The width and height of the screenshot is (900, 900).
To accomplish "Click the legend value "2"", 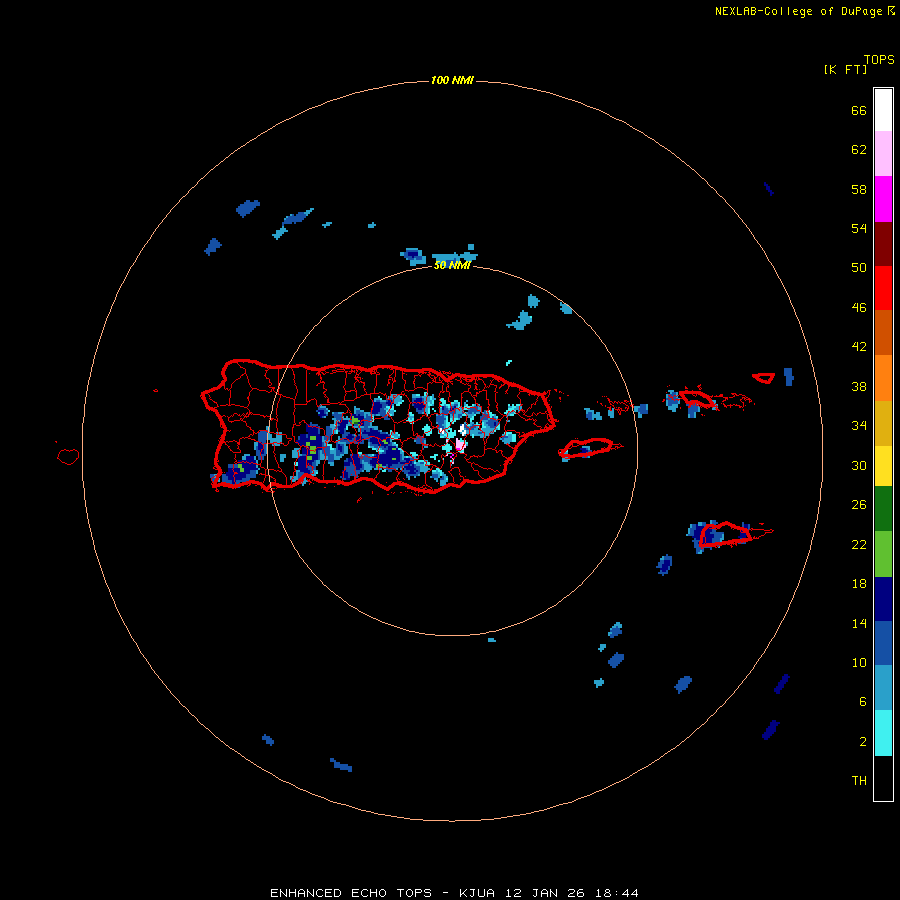I will pyautogui.click(x=863, y=742).
